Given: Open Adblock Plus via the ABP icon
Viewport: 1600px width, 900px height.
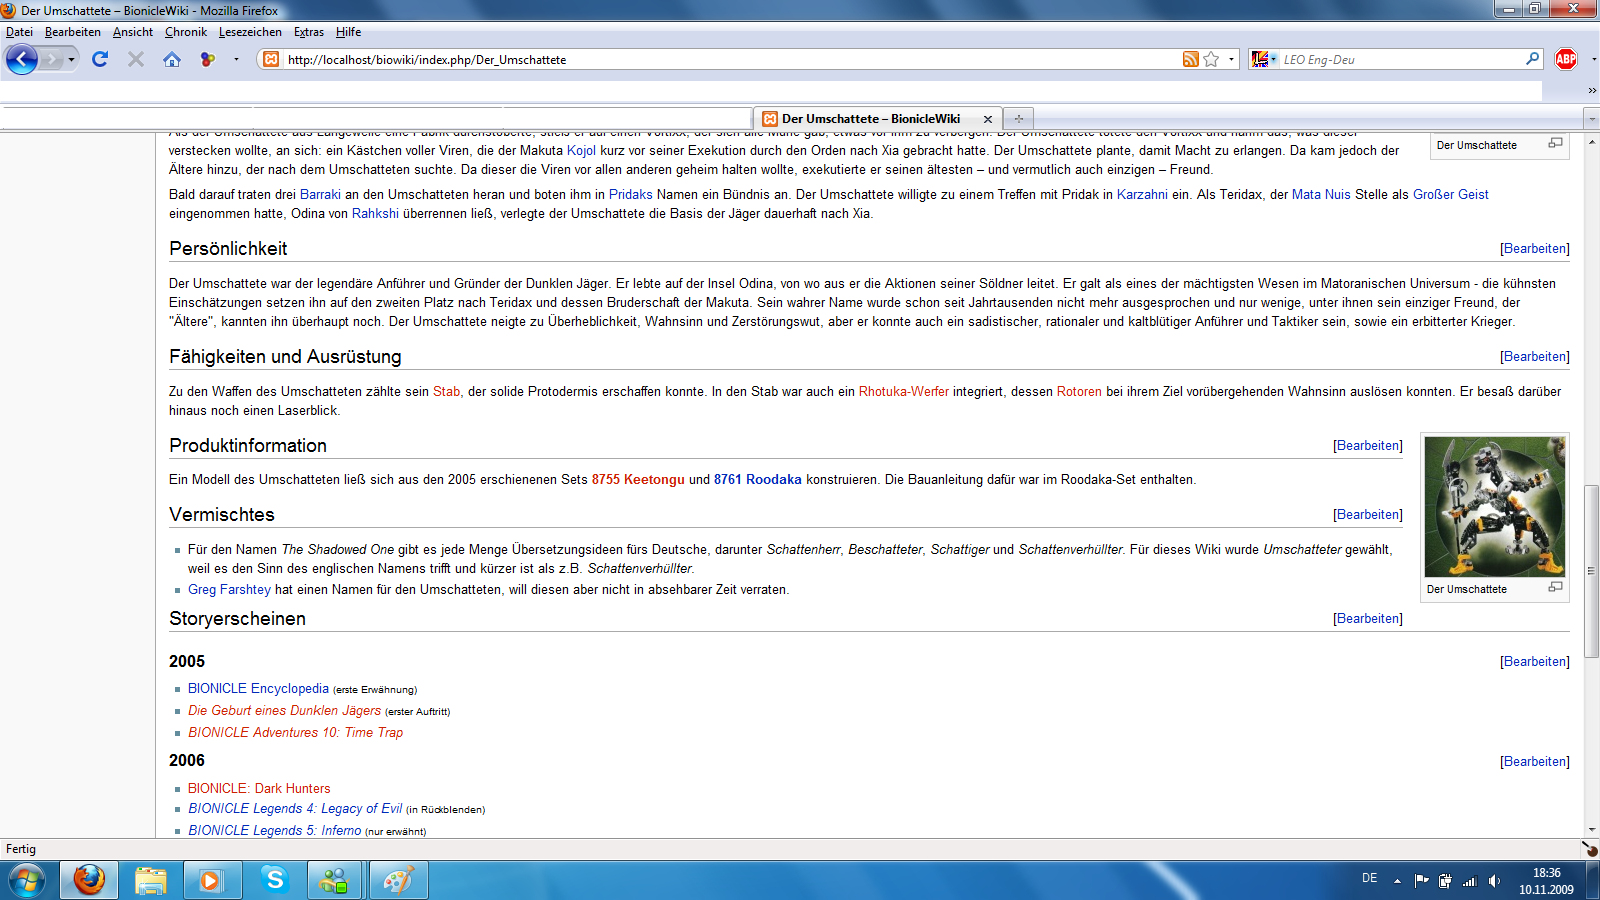Looking at the screenshot, I should coord(1568,59).
